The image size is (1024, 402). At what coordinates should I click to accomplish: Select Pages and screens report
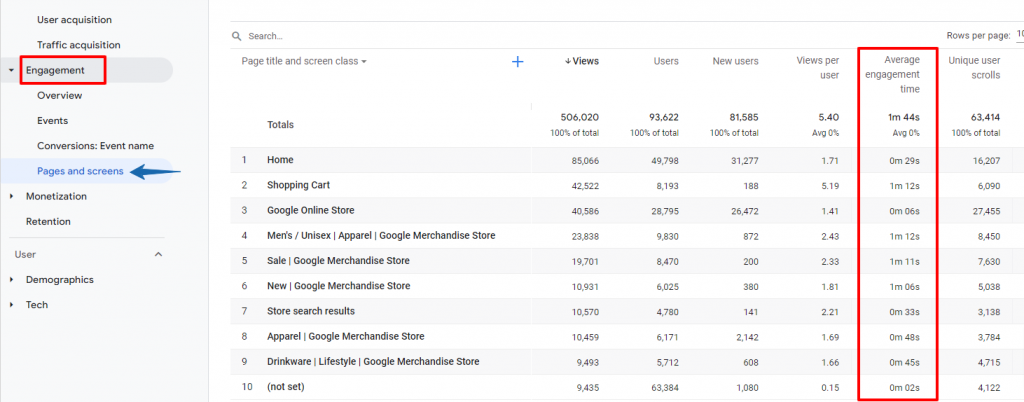point(80,171)
